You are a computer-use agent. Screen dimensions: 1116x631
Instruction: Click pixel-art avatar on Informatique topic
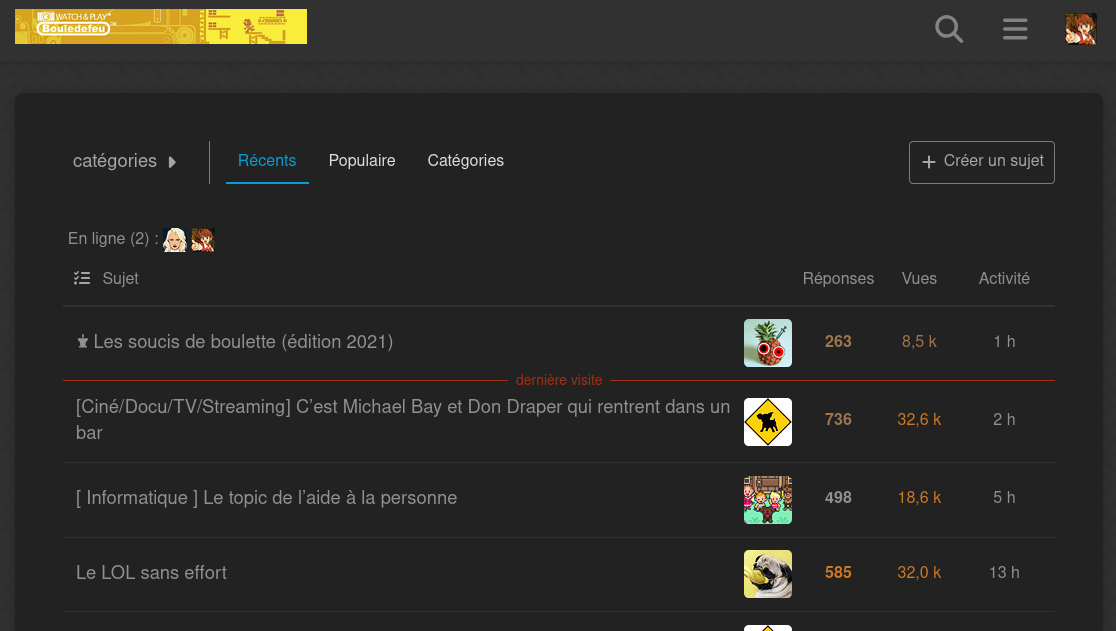point(767,499)
